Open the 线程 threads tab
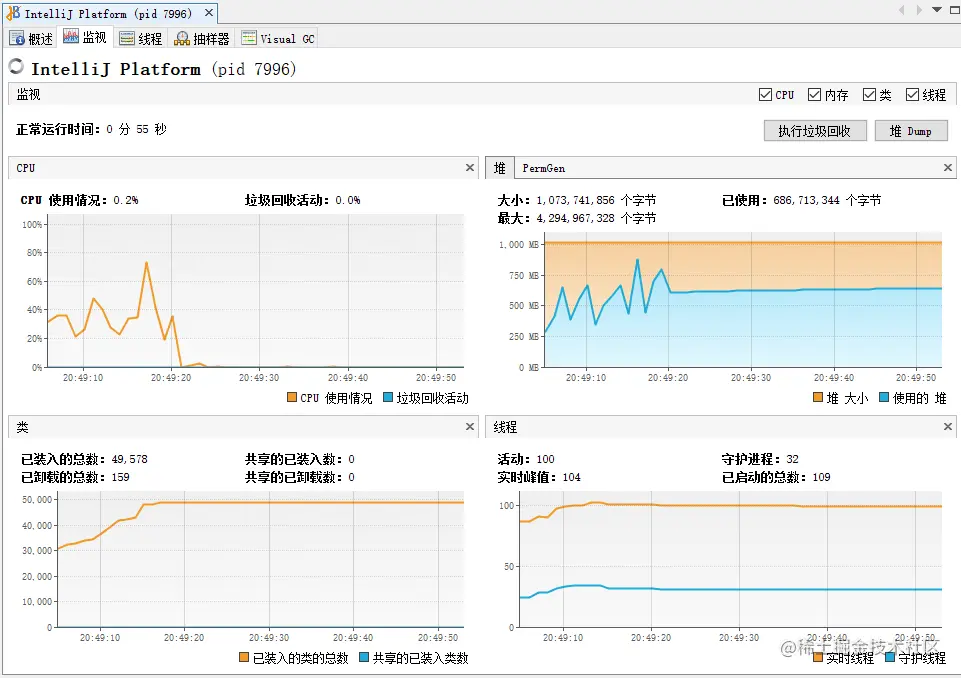The height and width of the screenshot is (678, 961). [141, 39]
